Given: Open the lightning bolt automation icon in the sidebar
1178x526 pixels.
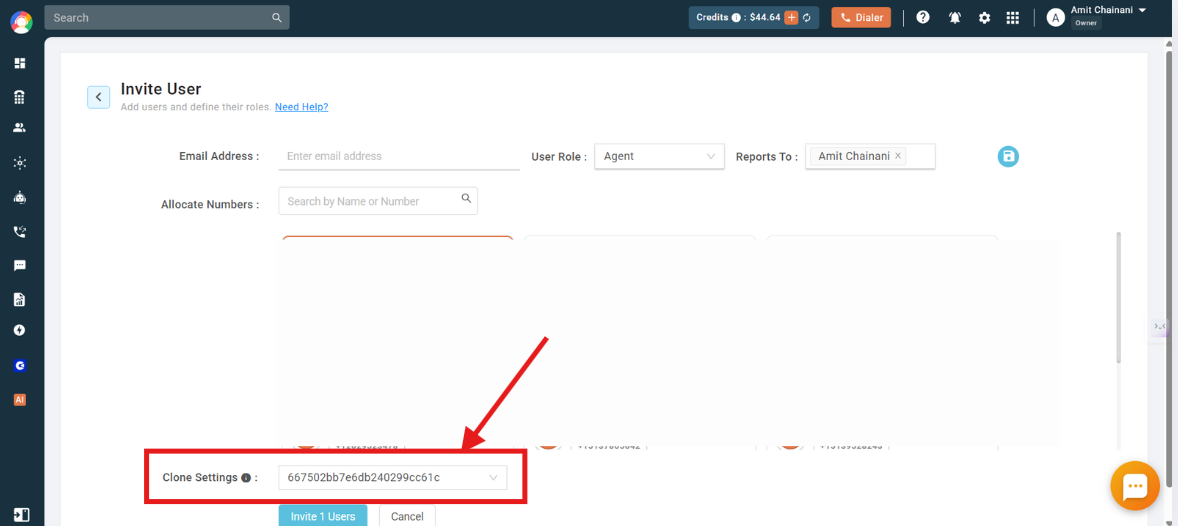Looking at the screenshot, I should point(20,331).
